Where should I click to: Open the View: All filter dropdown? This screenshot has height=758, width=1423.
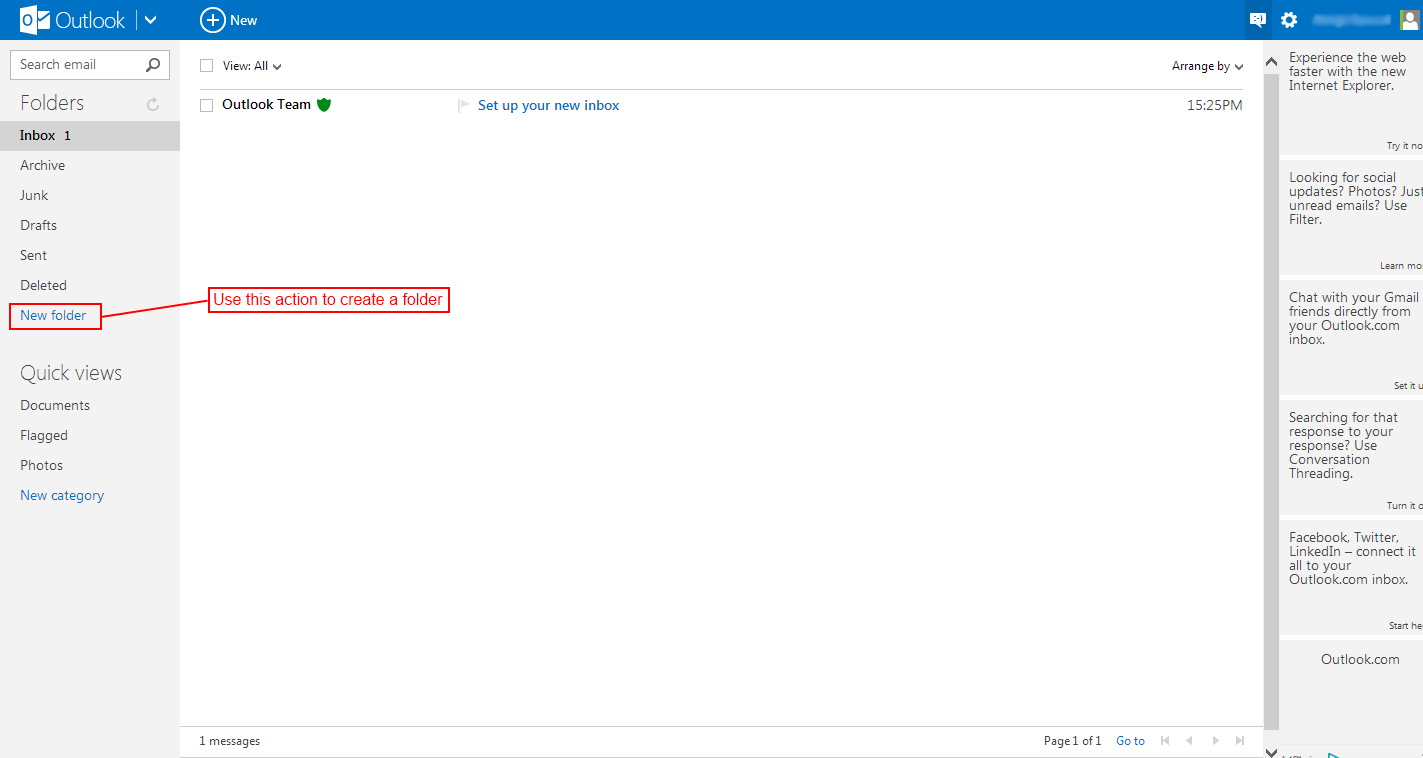click(252, 66)
